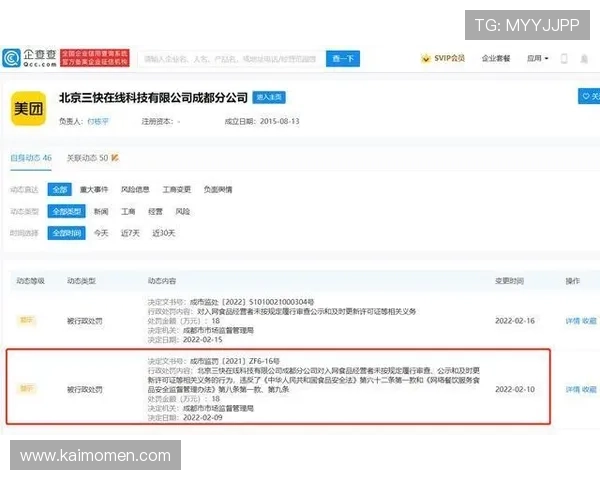Click the 成立日期 2015-08-13 text
Screen dimensions: 600x480
pyautogui.click(x=262, y=121)
